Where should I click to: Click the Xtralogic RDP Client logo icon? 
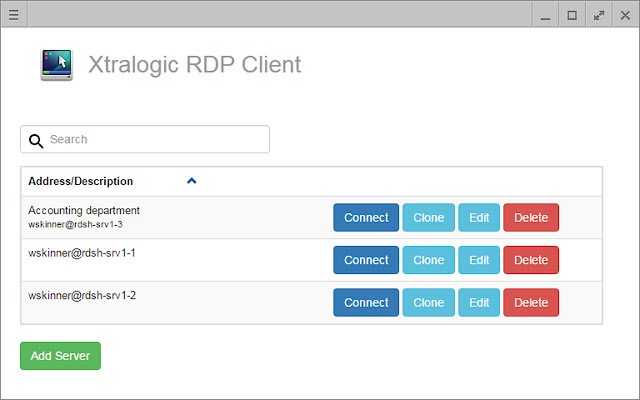tap(57, 65)
